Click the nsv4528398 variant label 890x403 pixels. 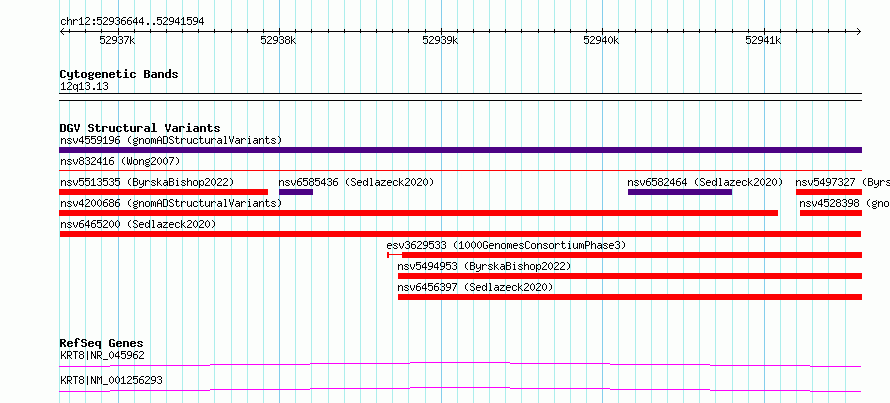[x=845, y=203]
